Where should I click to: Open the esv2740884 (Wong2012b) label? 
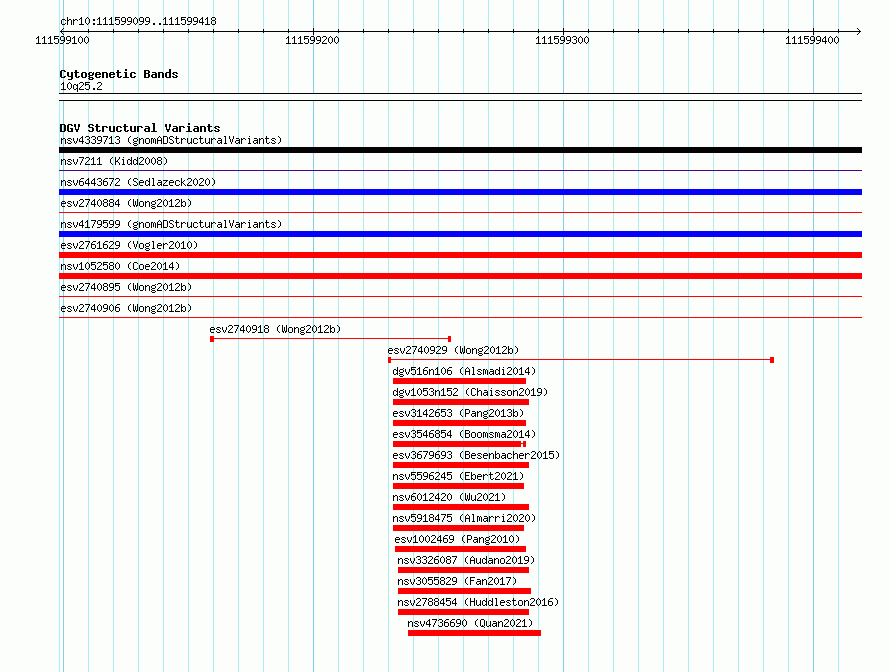pos(126,203)
